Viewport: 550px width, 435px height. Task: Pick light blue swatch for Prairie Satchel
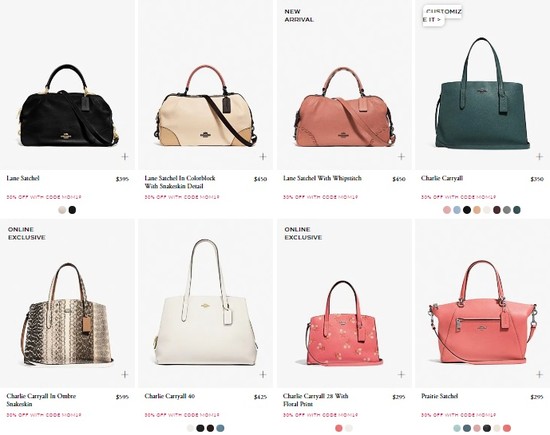pyautogui.click(x=457, y=428)
